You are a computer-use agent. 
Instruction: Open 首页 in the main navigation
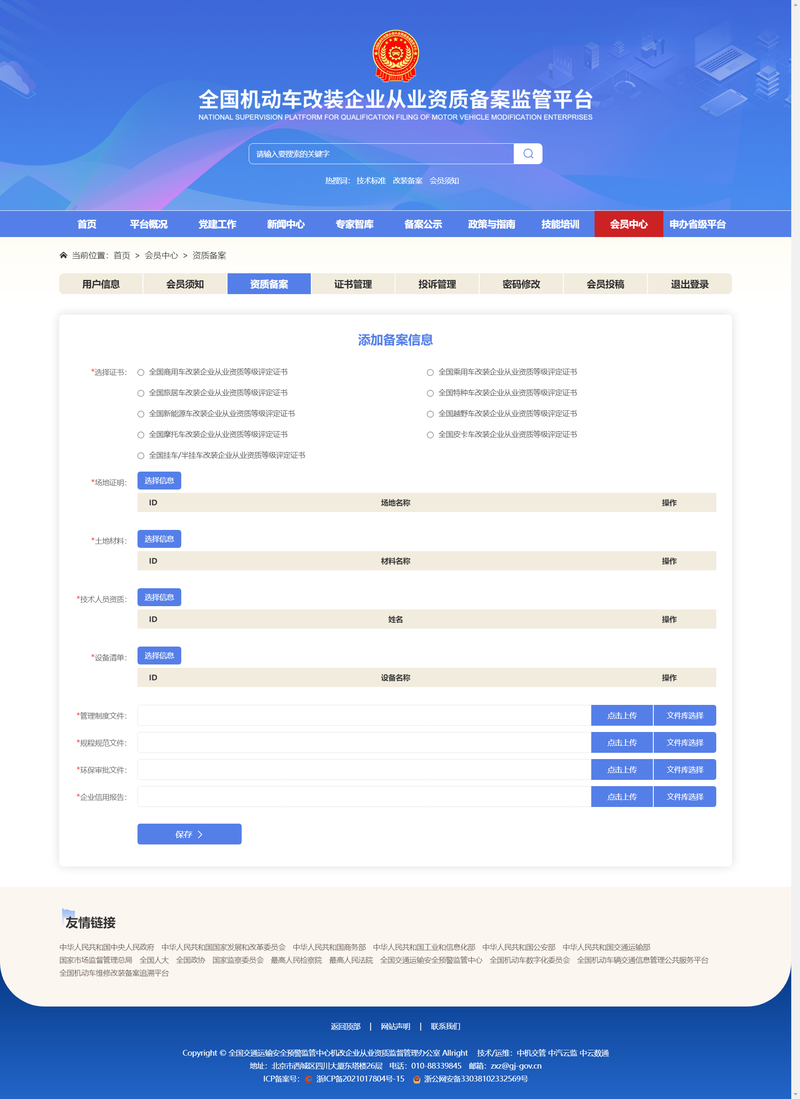pos(87,224)
